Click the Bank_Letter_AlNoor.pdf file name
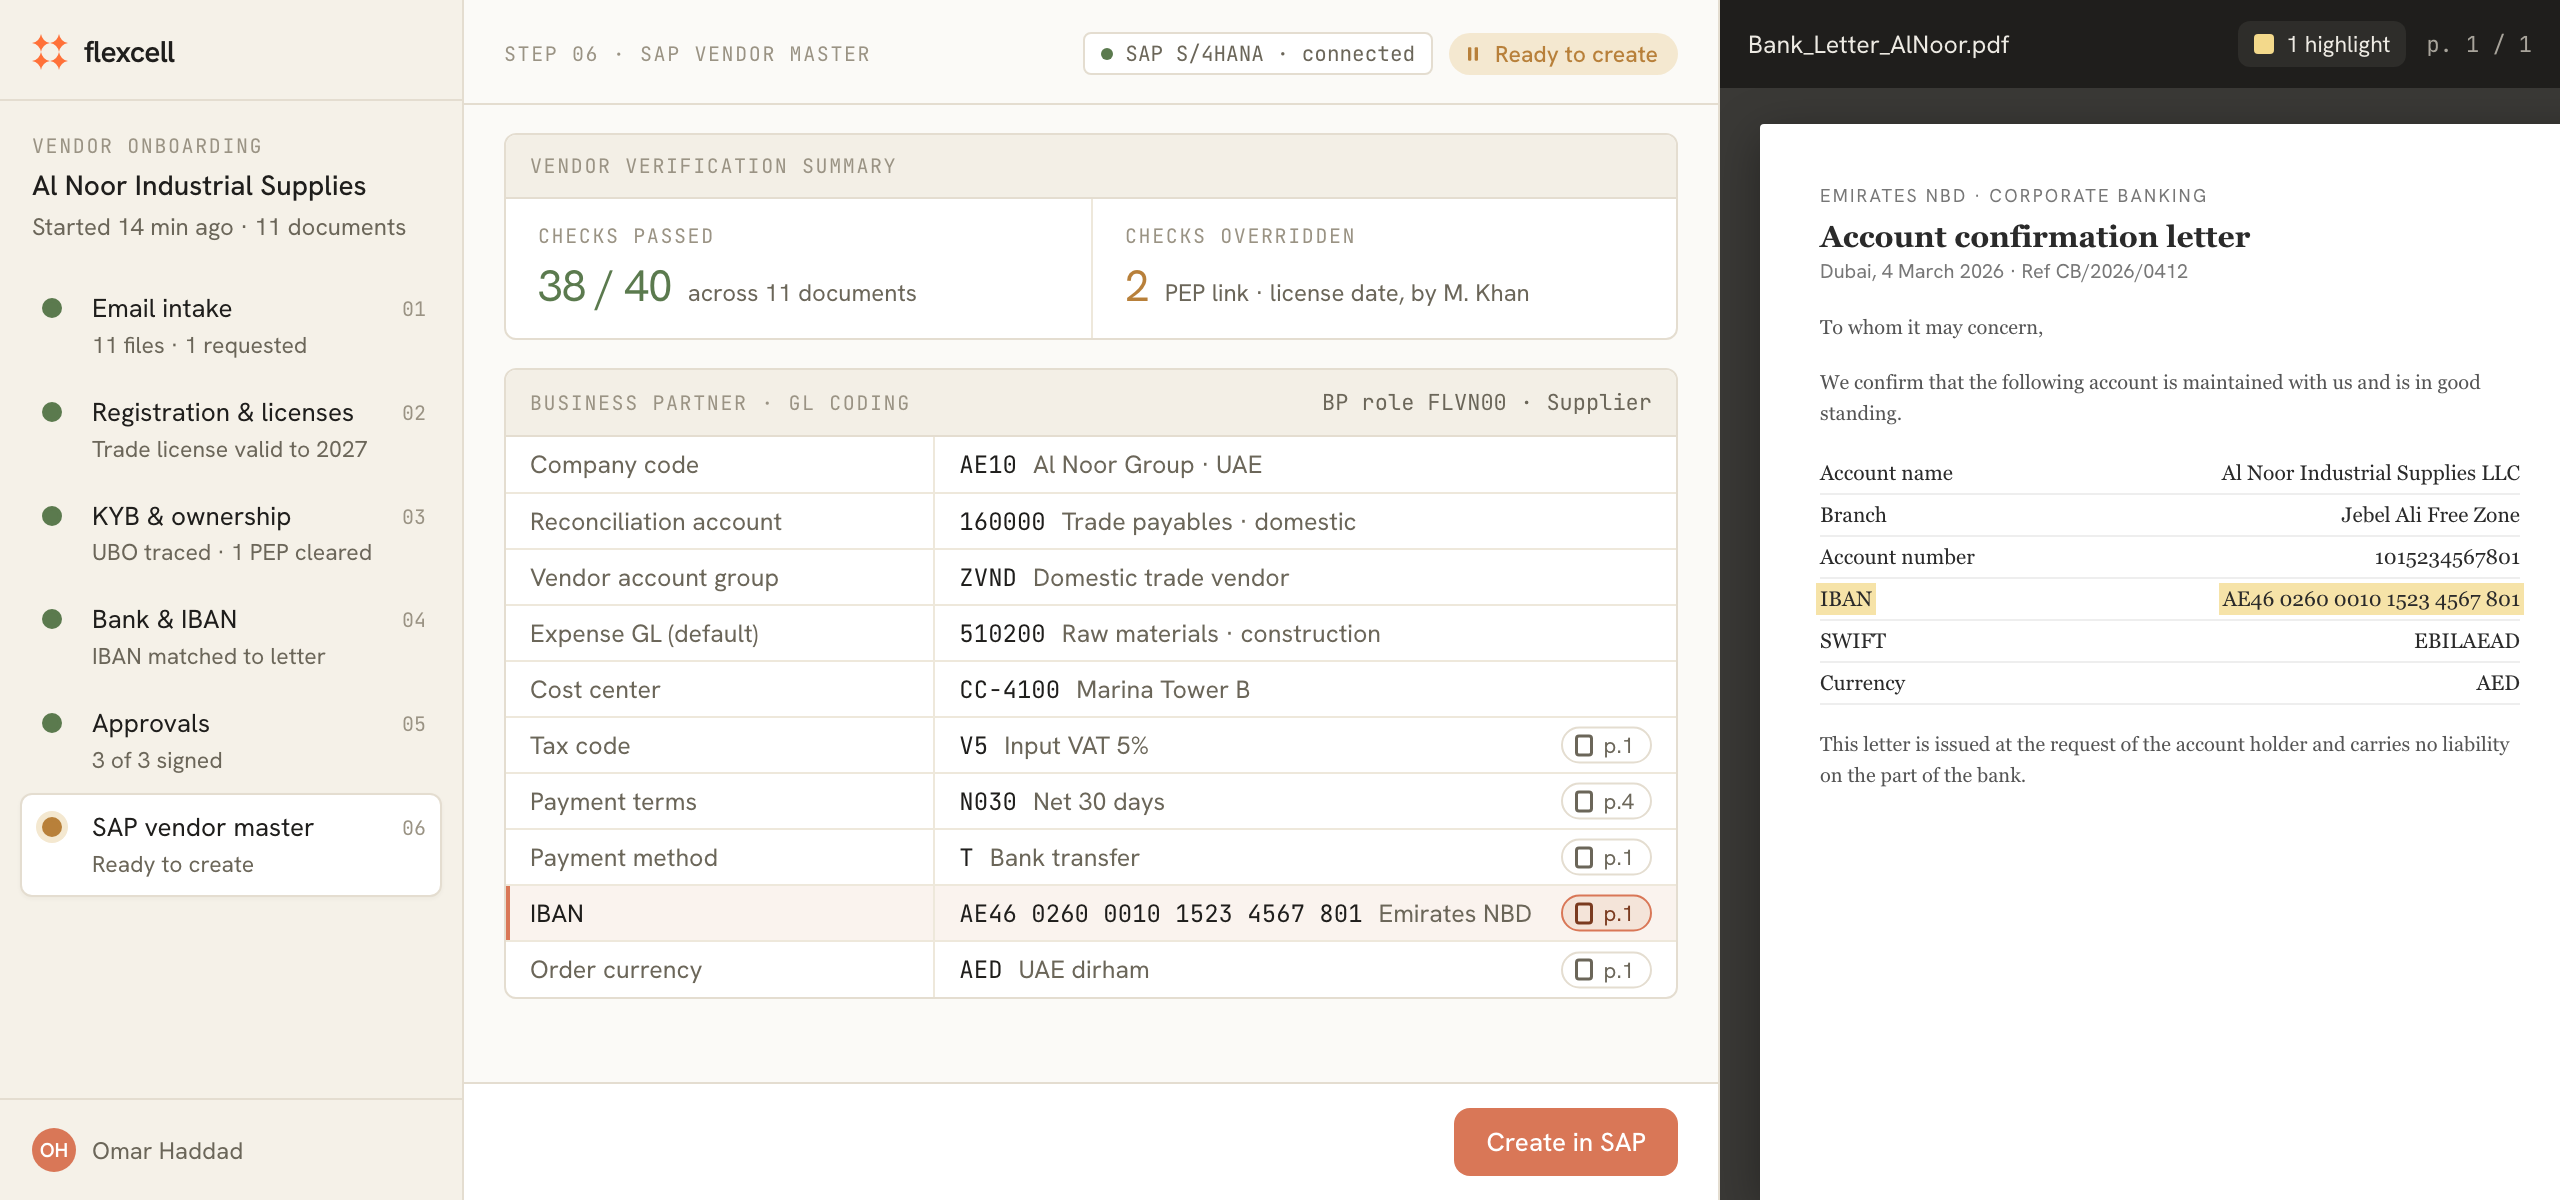The width and height of the screenshot is (2560, 1200). coord(1877,44)
